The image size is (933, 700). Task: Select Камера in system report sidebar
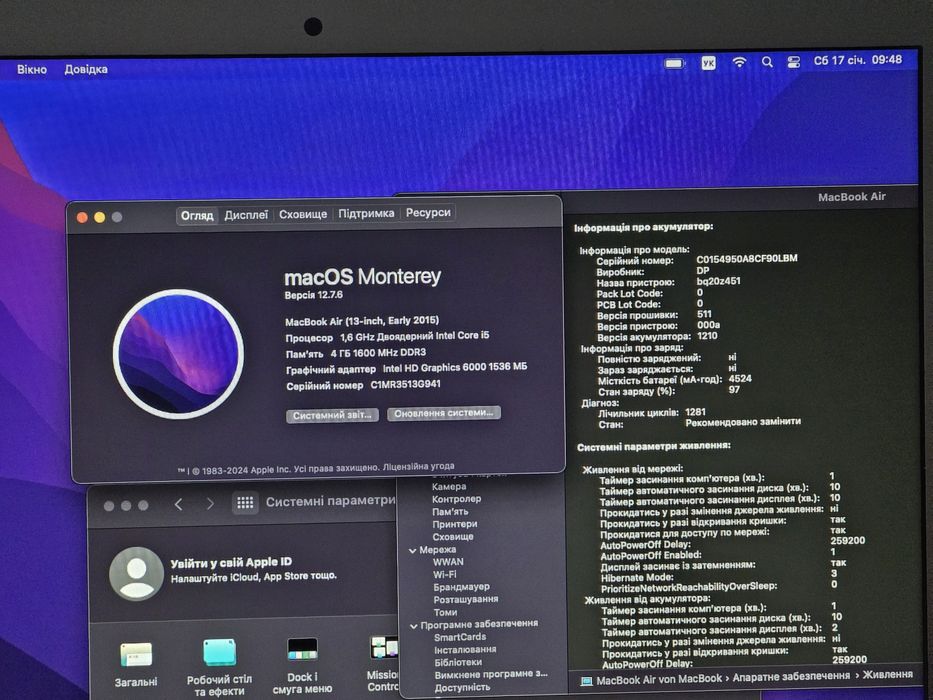point(449,487)
